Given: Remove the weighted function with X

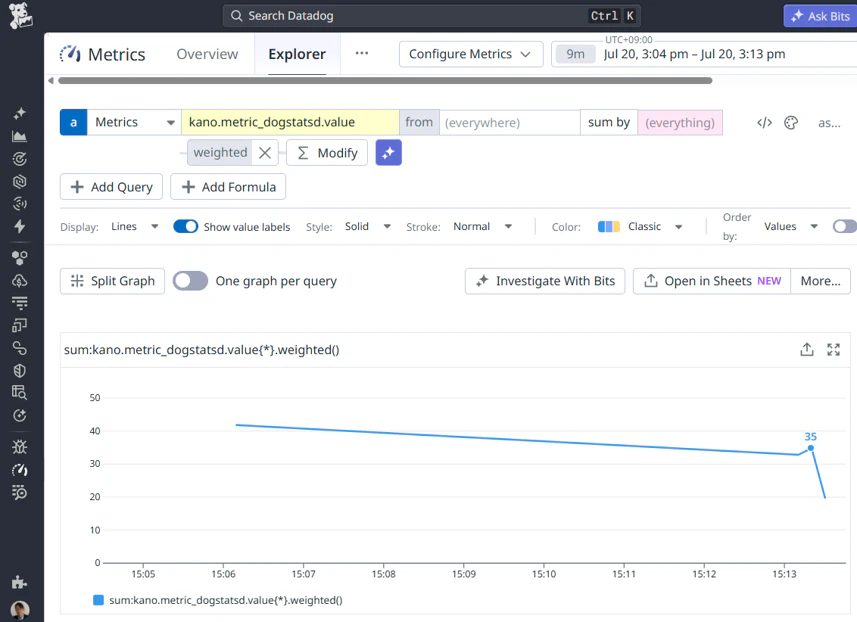Looking at the screenshot, I should point(265,152).
